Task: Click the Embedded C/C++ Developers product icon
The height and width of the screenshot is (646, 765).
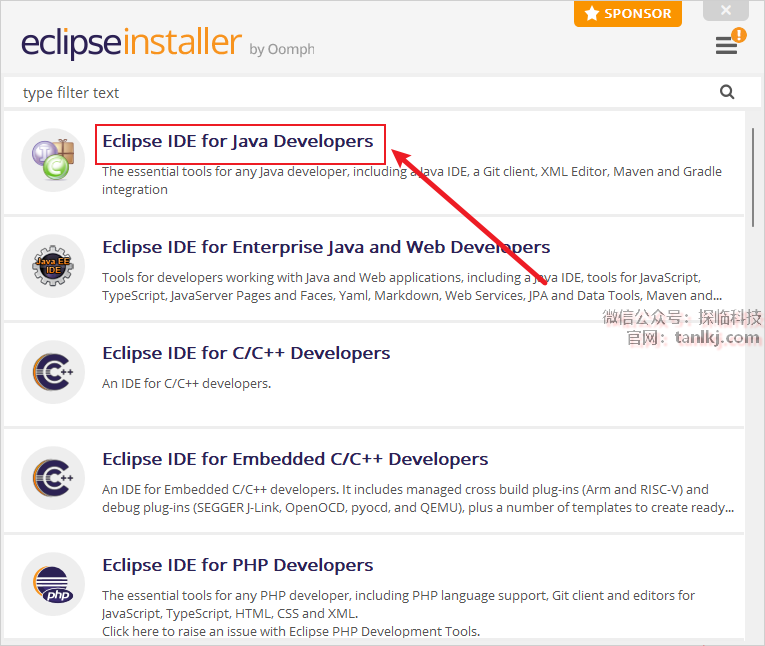Action: point(53,478)
